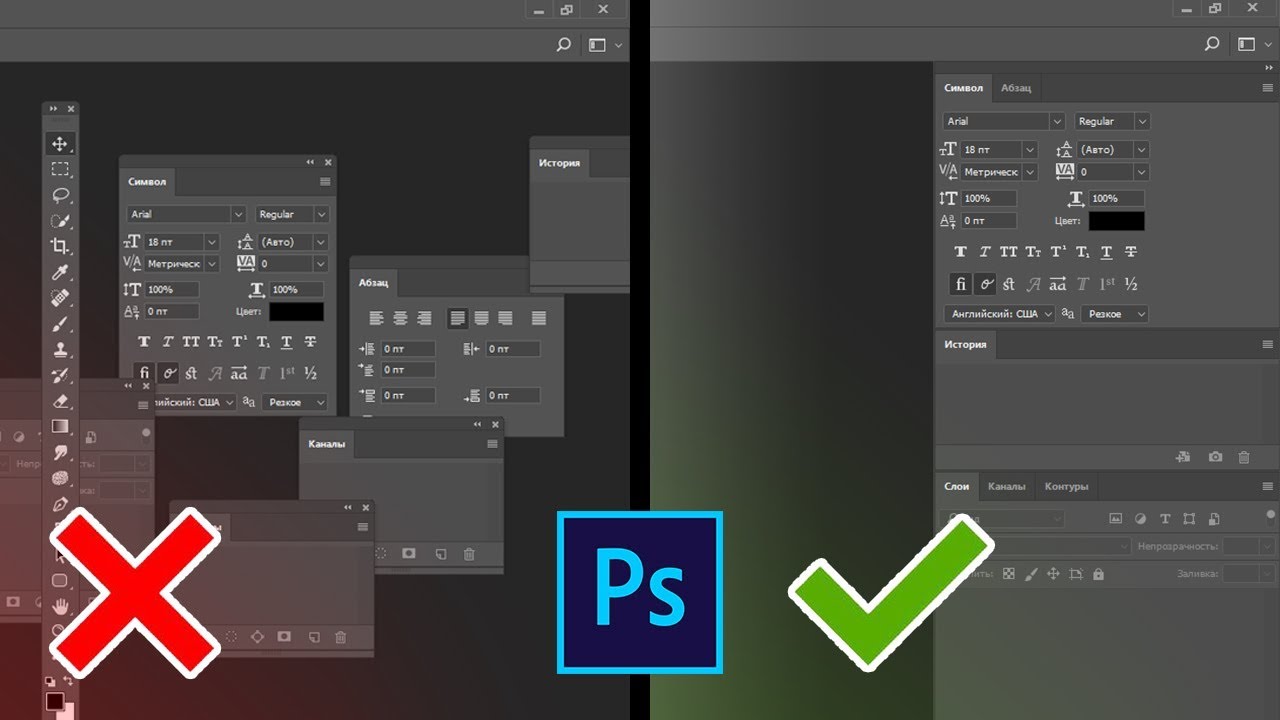Open floating Символ panel flyout menu
The width and height of the screenshot is (1280, 720).
click(x=325, y=182)
